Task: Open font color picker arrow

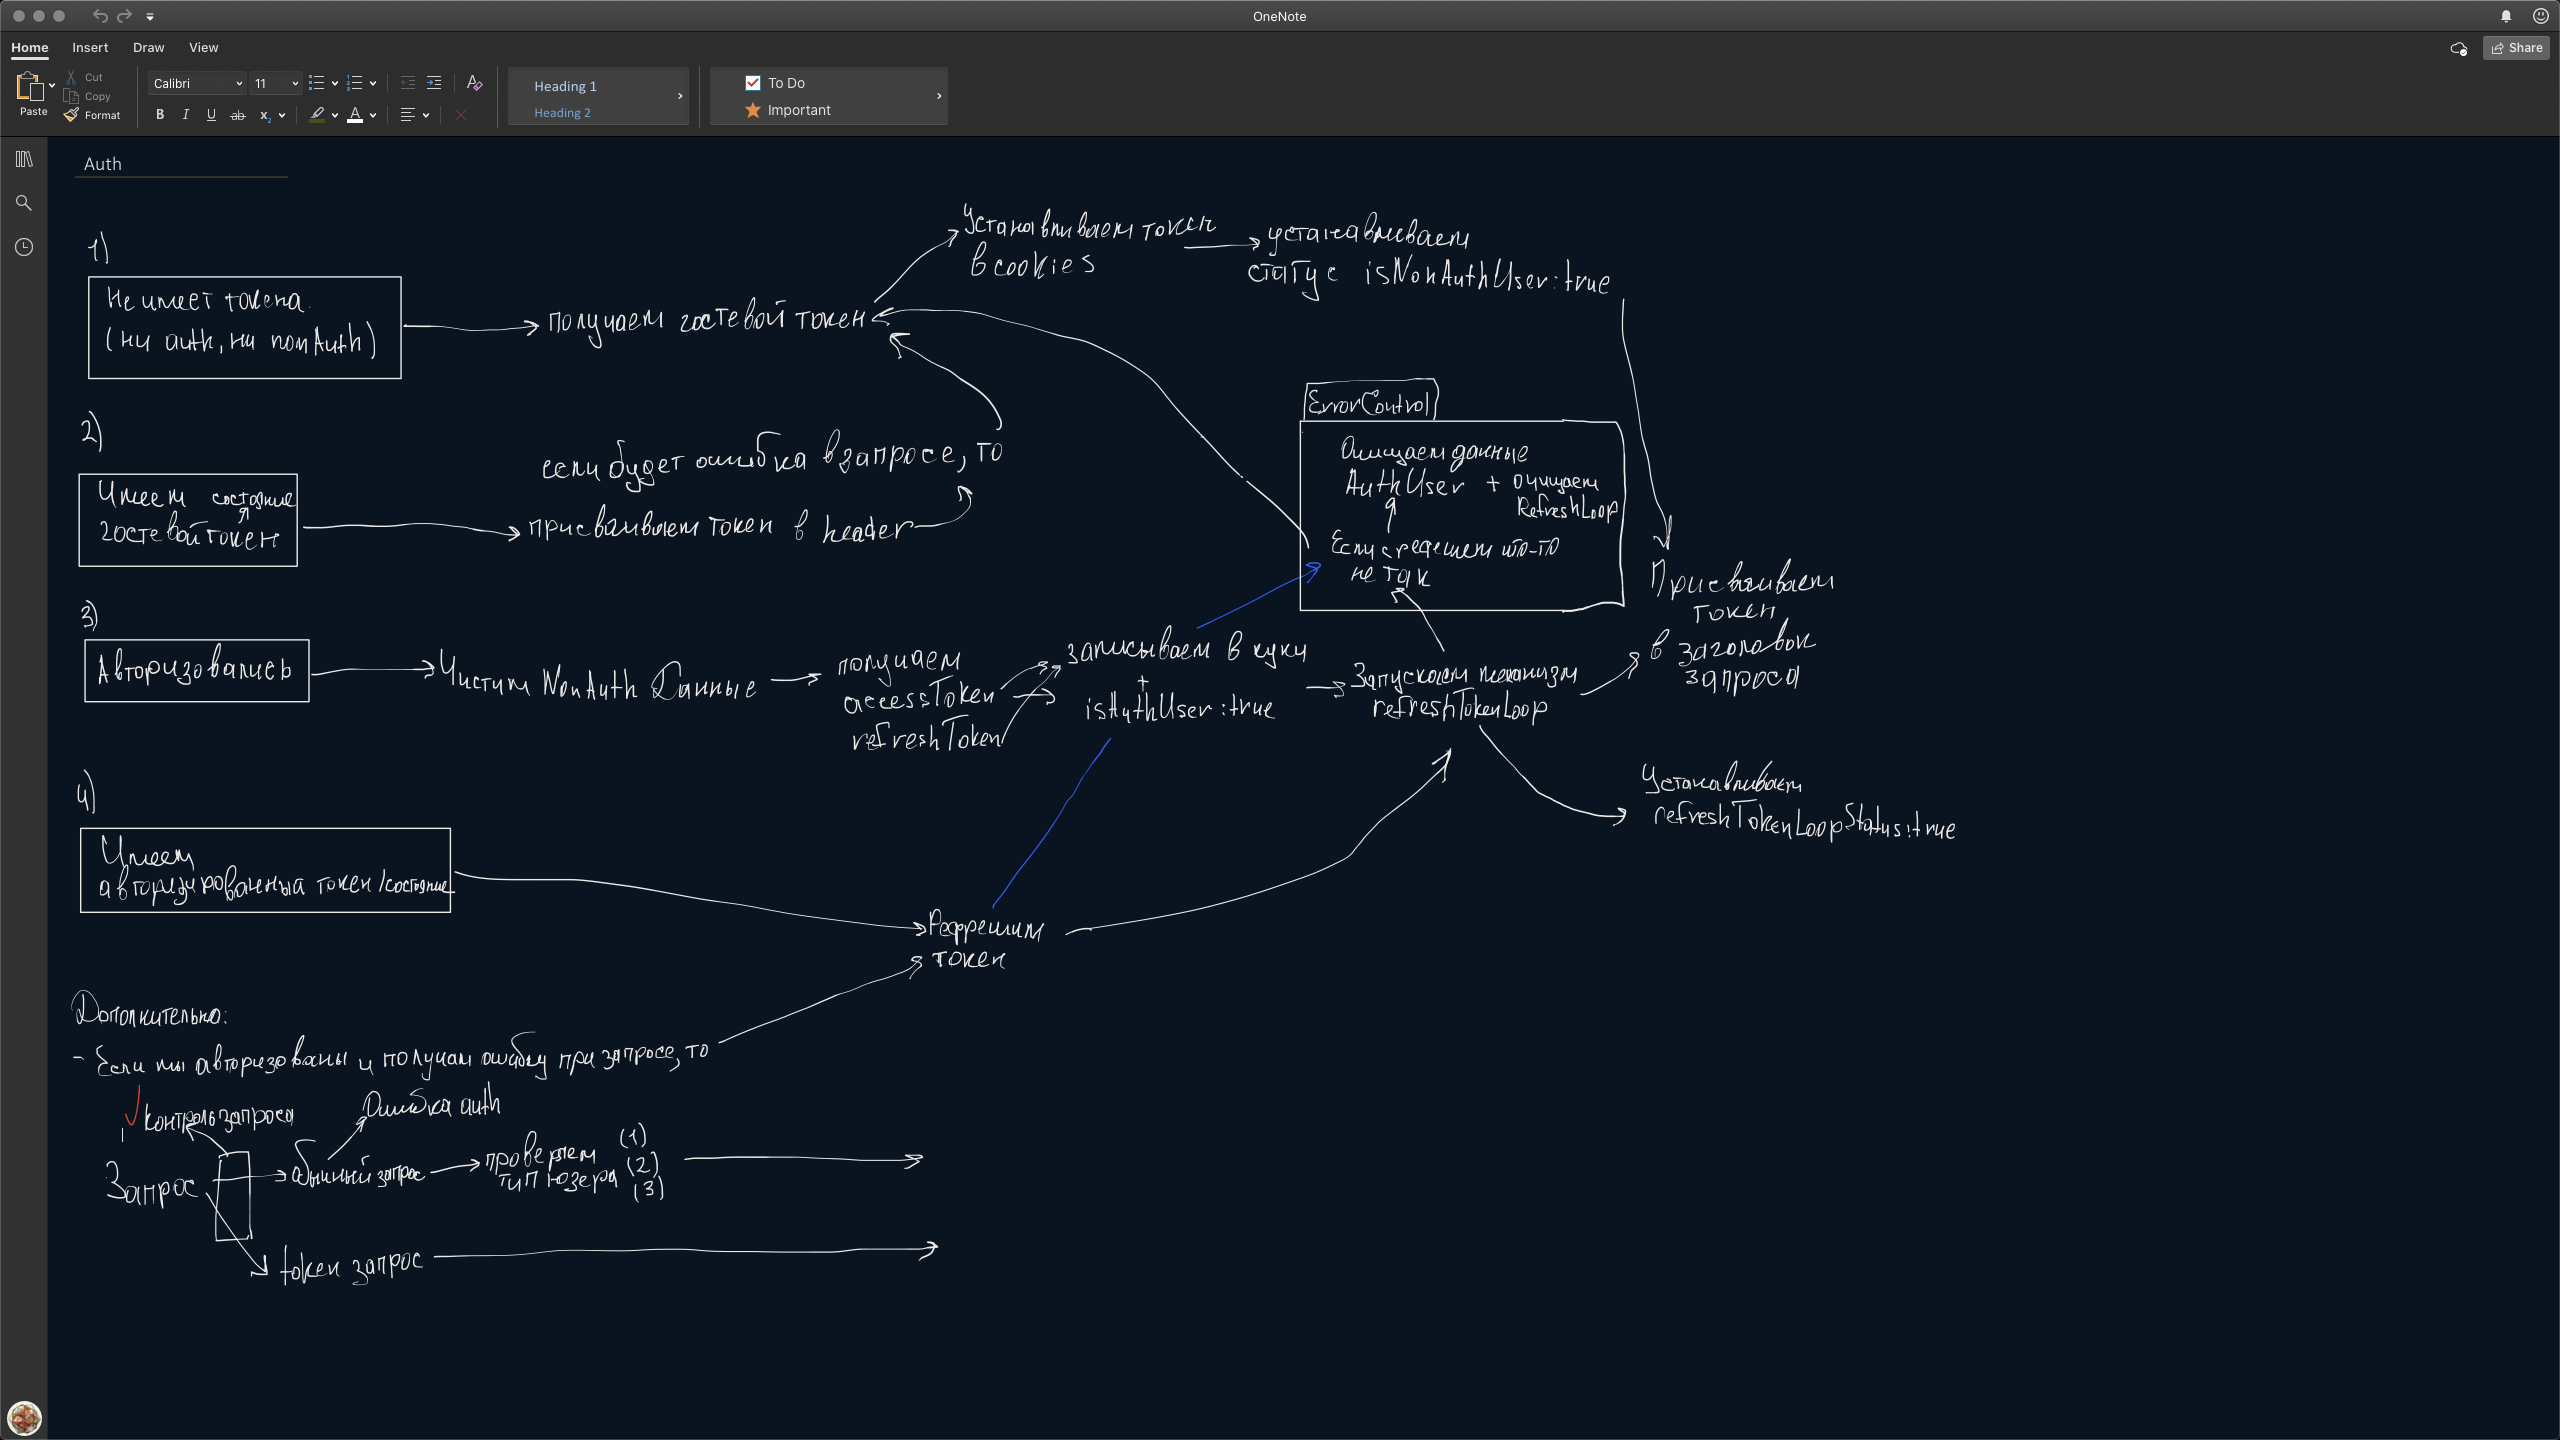Action: [373, 115]
